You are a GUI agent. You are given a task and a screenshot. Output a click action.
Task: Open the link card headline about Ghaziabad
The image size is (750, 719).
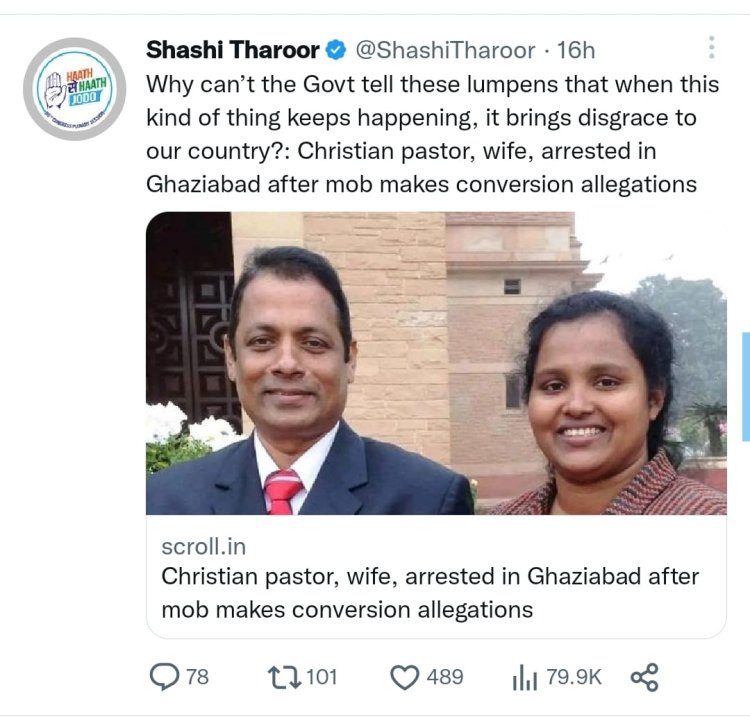430,592
